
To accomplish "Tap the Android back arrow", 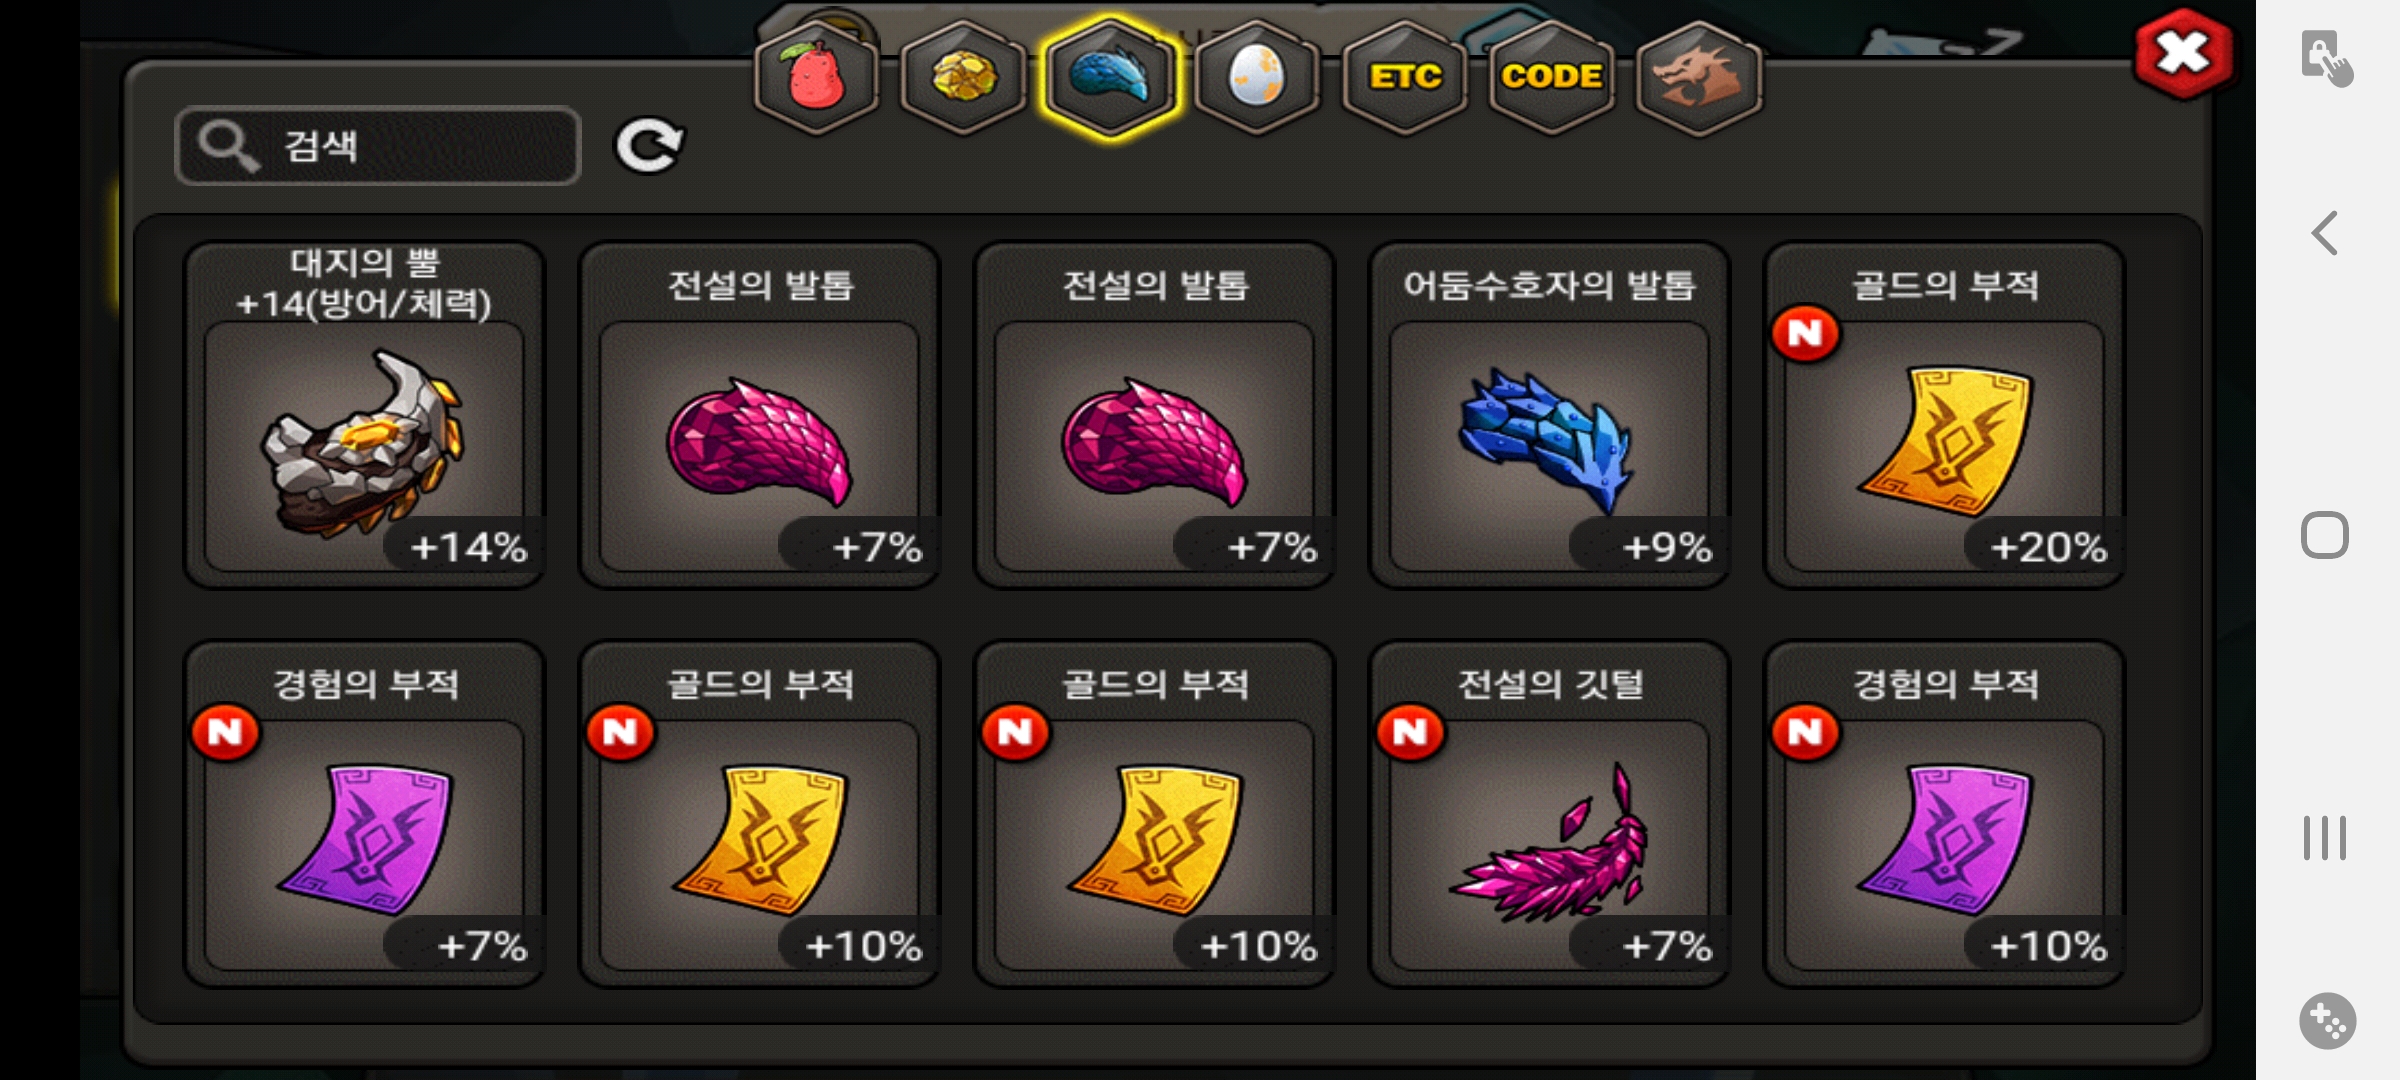I will click(x=2325, y=234).
